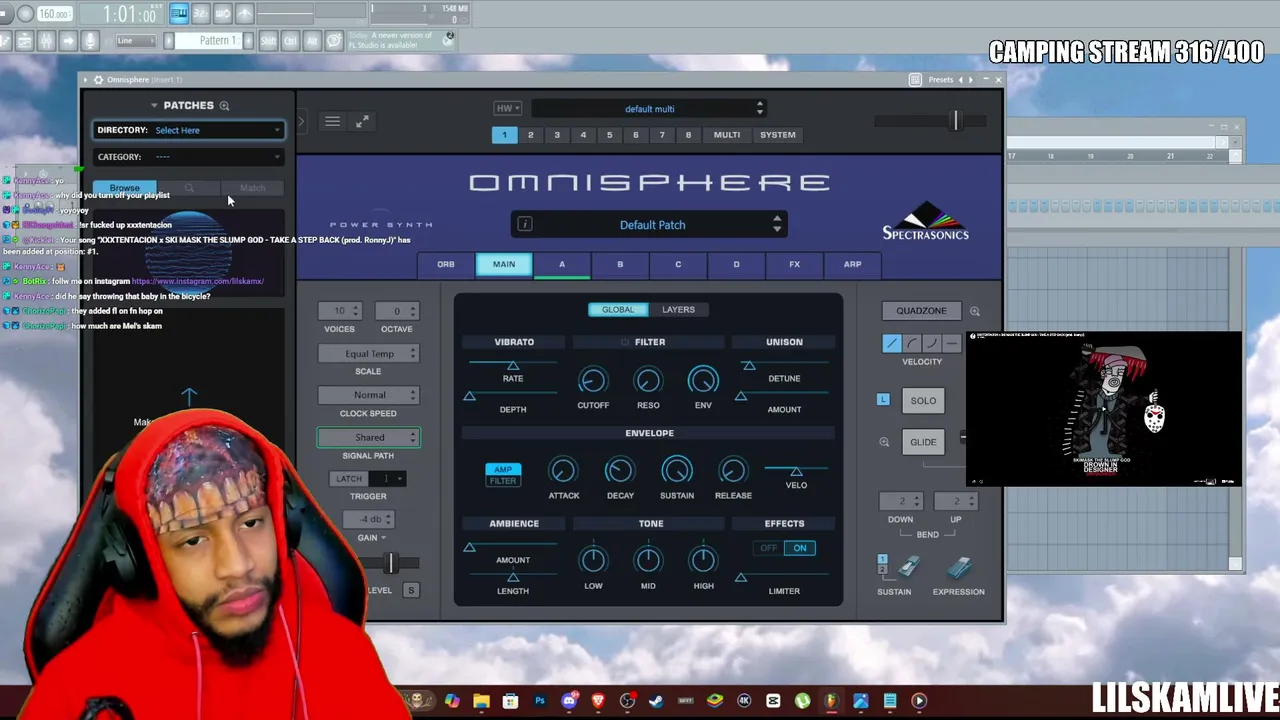
Task: Click the GLIDE button
Action: 923,442
